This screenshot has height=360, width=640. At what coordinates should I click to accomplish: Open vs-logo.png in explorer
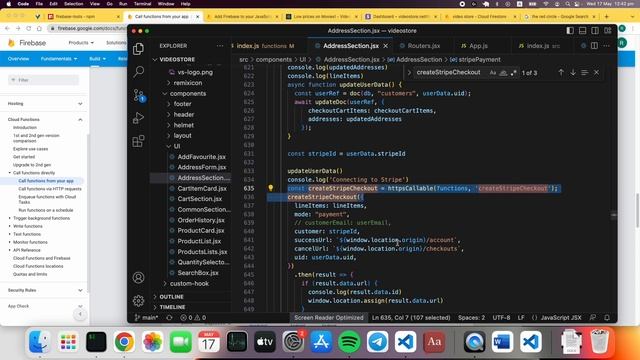(195, 72)
